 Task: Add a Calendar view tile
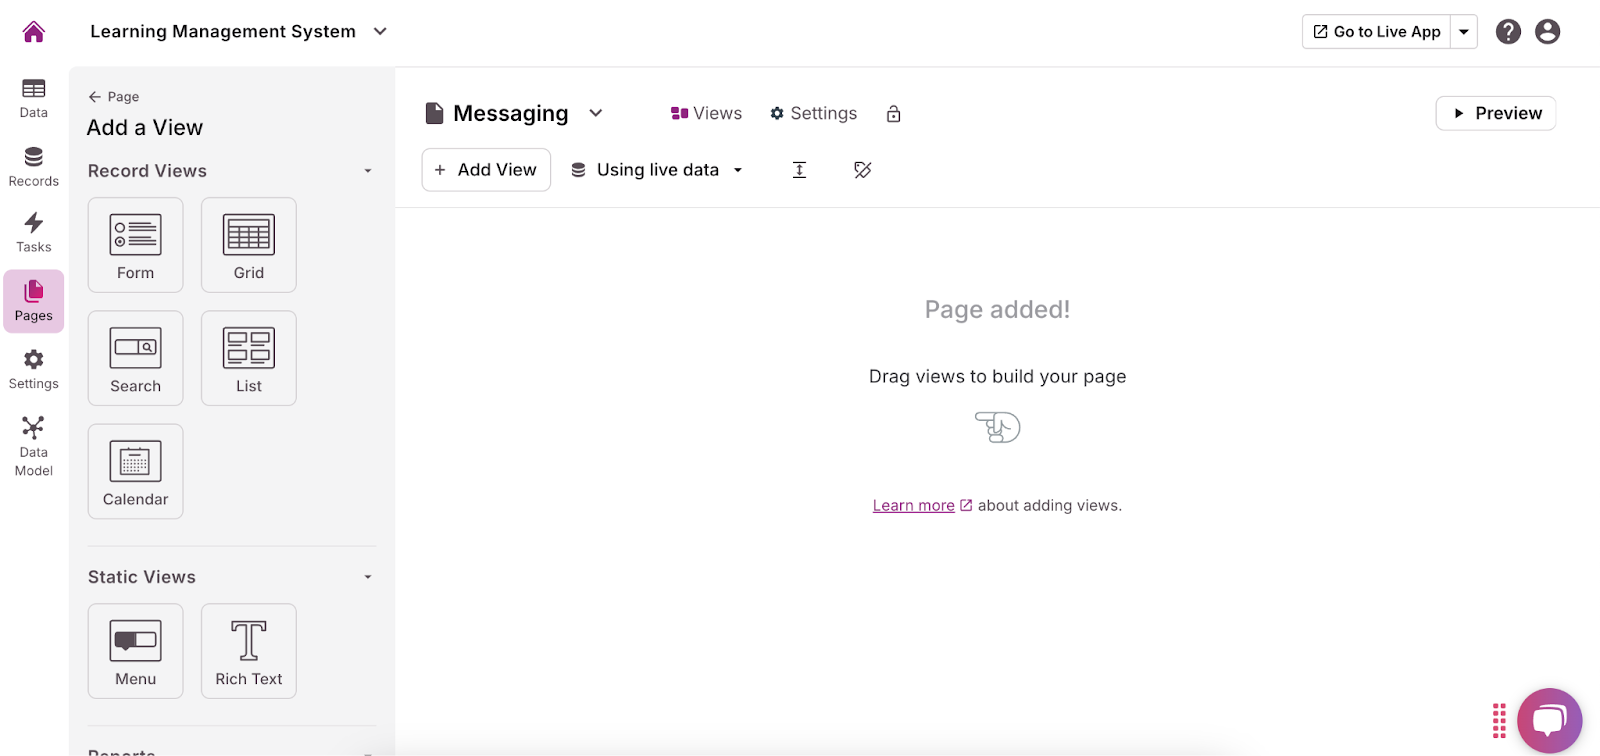135,471
